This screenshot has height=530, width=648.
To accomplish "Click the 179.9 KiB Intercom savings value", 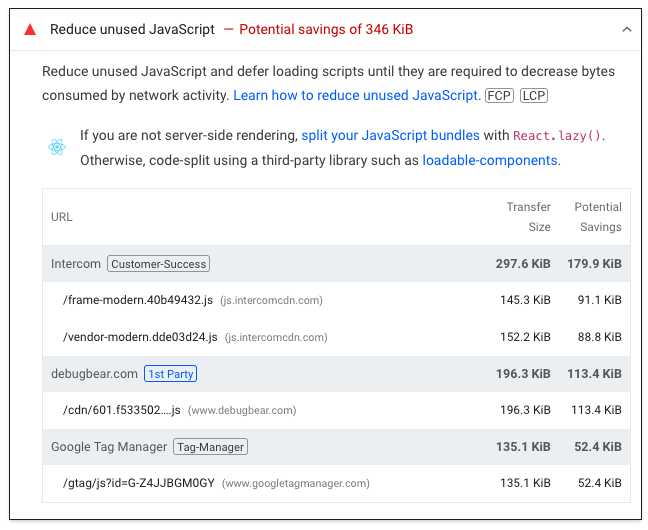I will click(594, 264).
